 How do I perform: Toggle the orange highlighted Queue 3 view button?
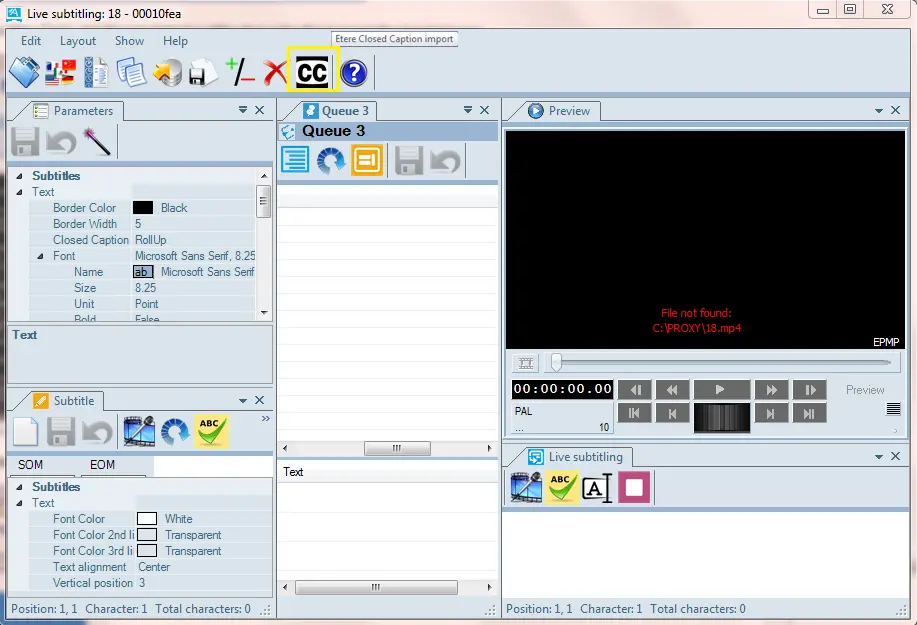367,160
